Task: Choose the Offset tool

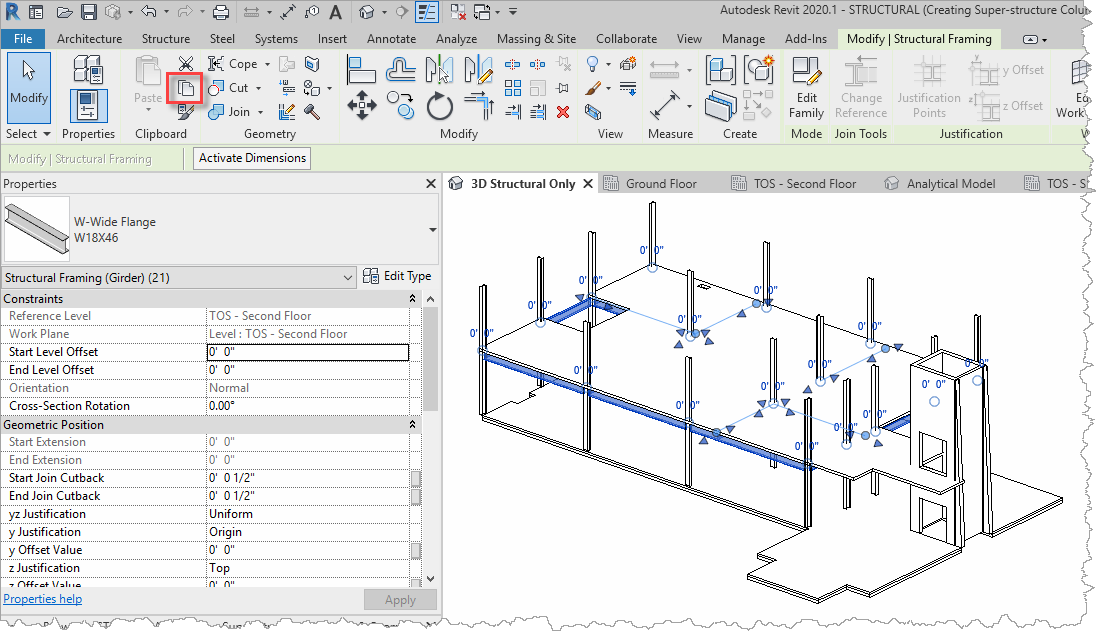Action: 401,70
